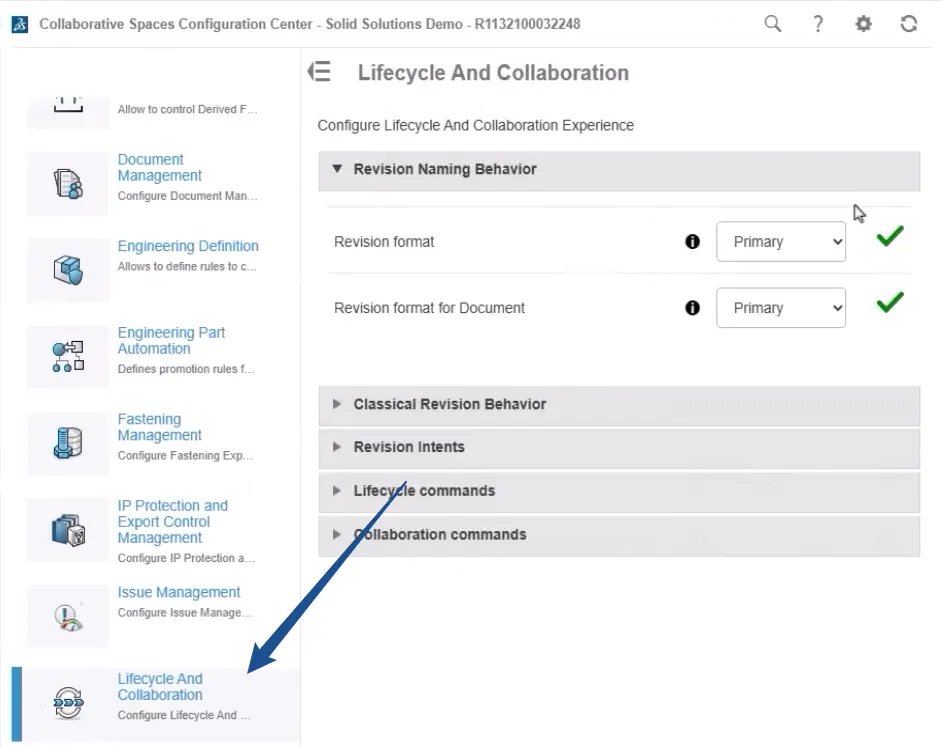Select the Lifecycle And Collaboration link

[160, 687]
